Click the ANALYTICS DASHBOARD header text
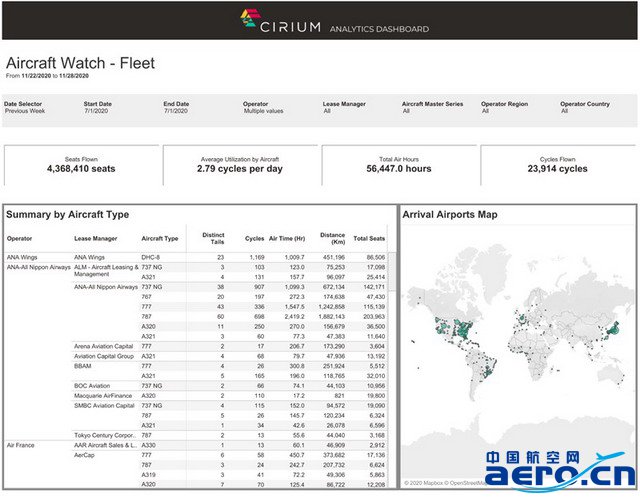 click(x=379, y=29)
